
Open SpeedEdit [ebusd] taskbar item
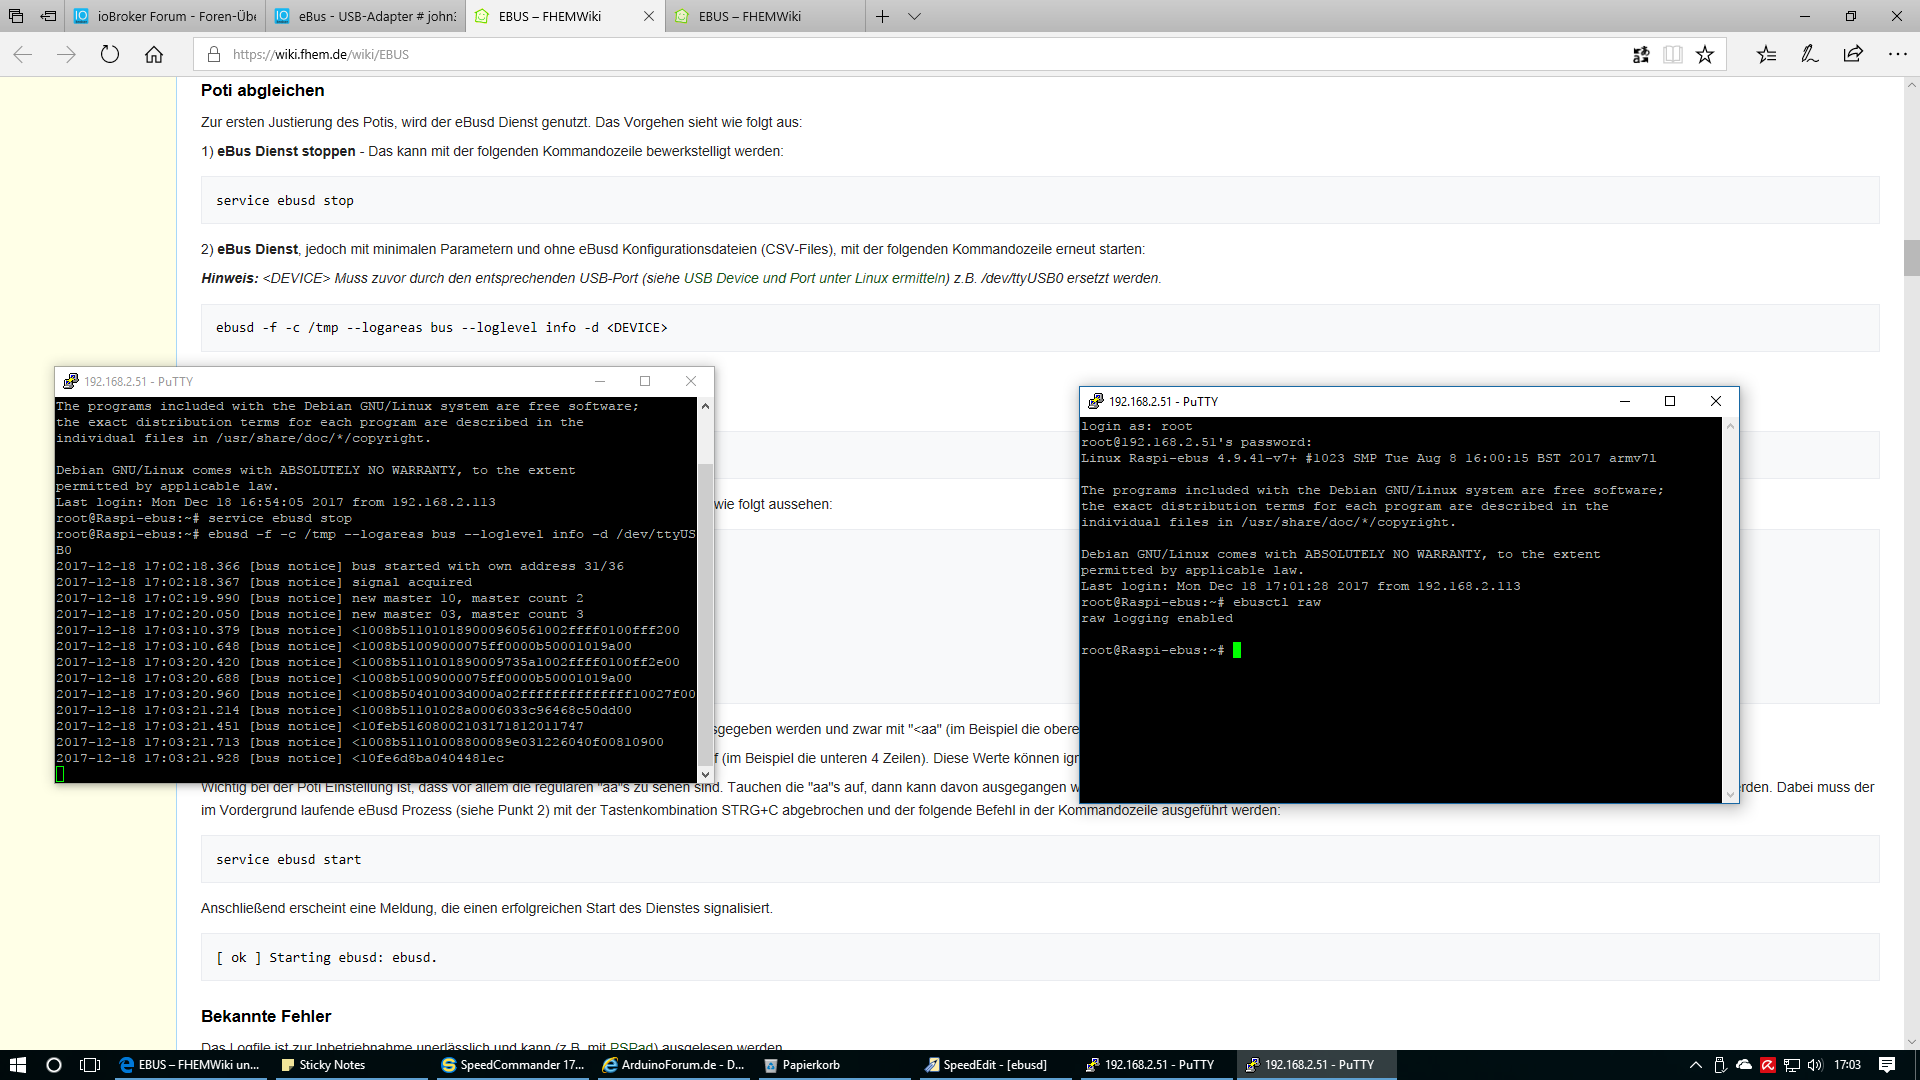pos(994,1065)
